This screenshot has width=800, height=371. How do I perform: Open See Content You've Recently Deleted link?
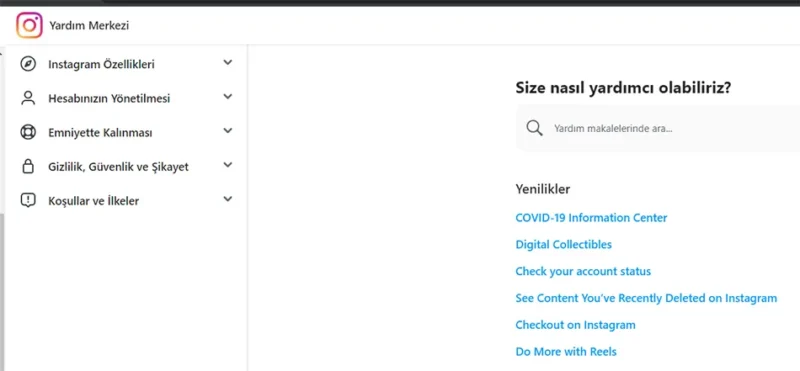646,298
